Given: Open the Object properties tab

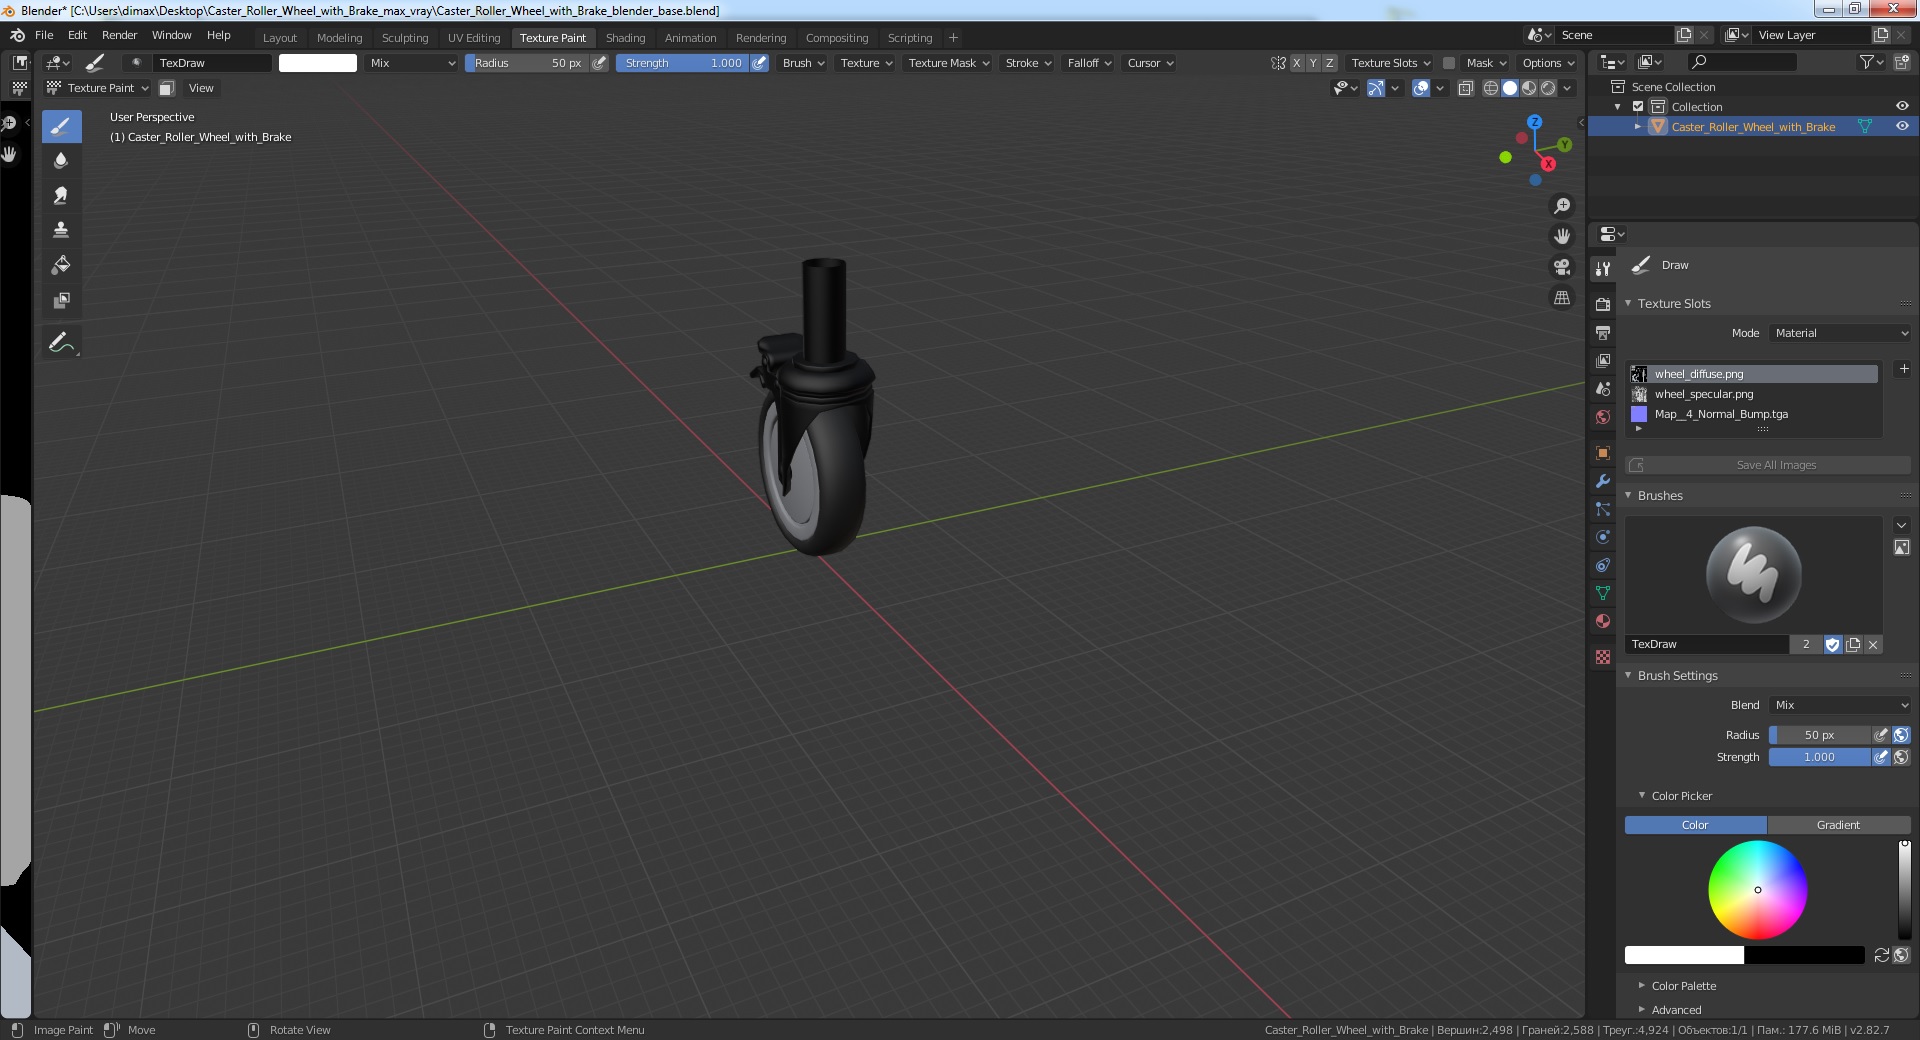Looking at the screenshot, I should (1603, 453).
